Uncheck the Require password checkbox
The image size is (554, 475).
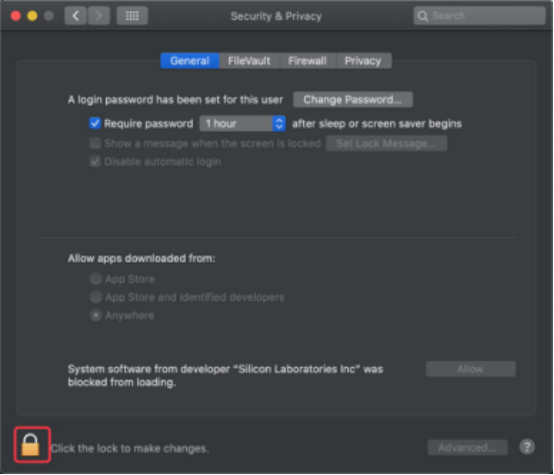[95, 123]
